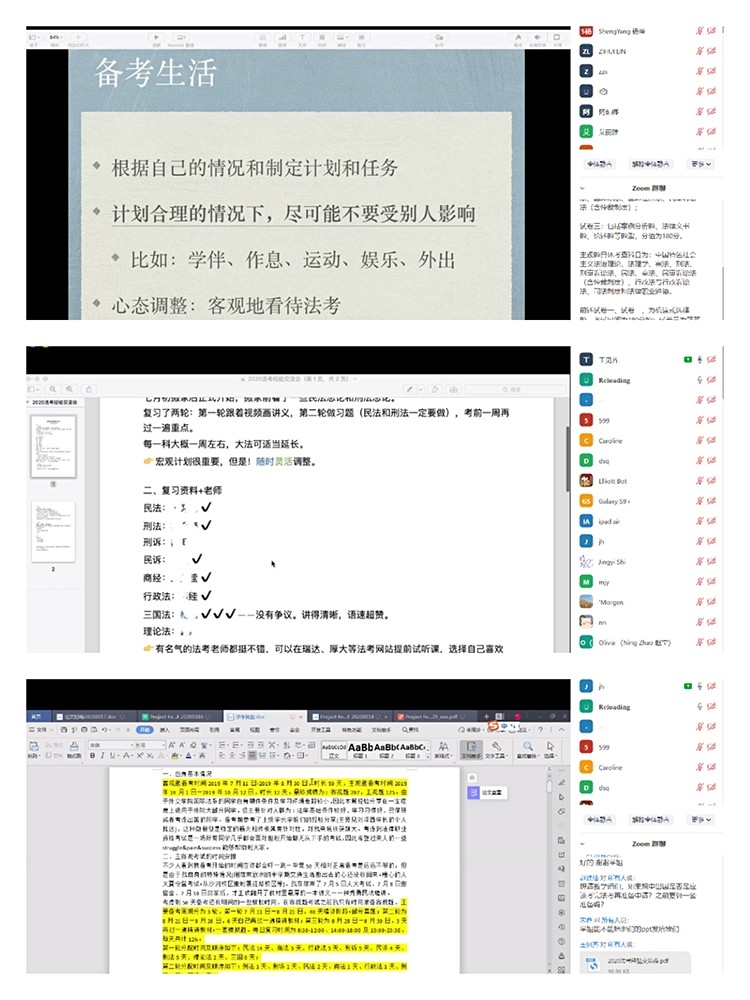750x1000 pixels.
Task: Select the 开始 ribbon tab in WPS
Action: [x=145, y=730]
